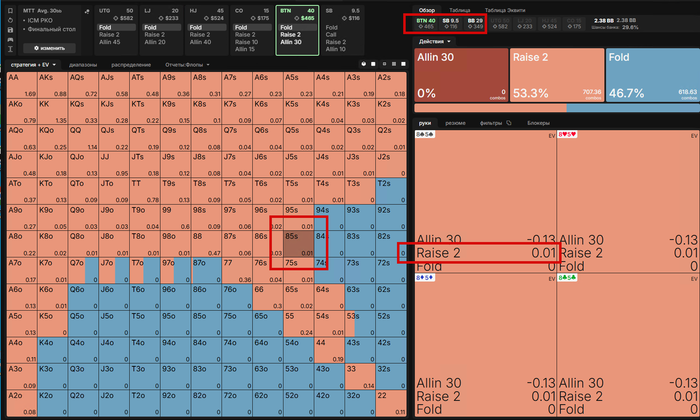Screen dimensions: 700x420
Task: Click the 53s mixed-strategy cell
Action: pos(361,324)
